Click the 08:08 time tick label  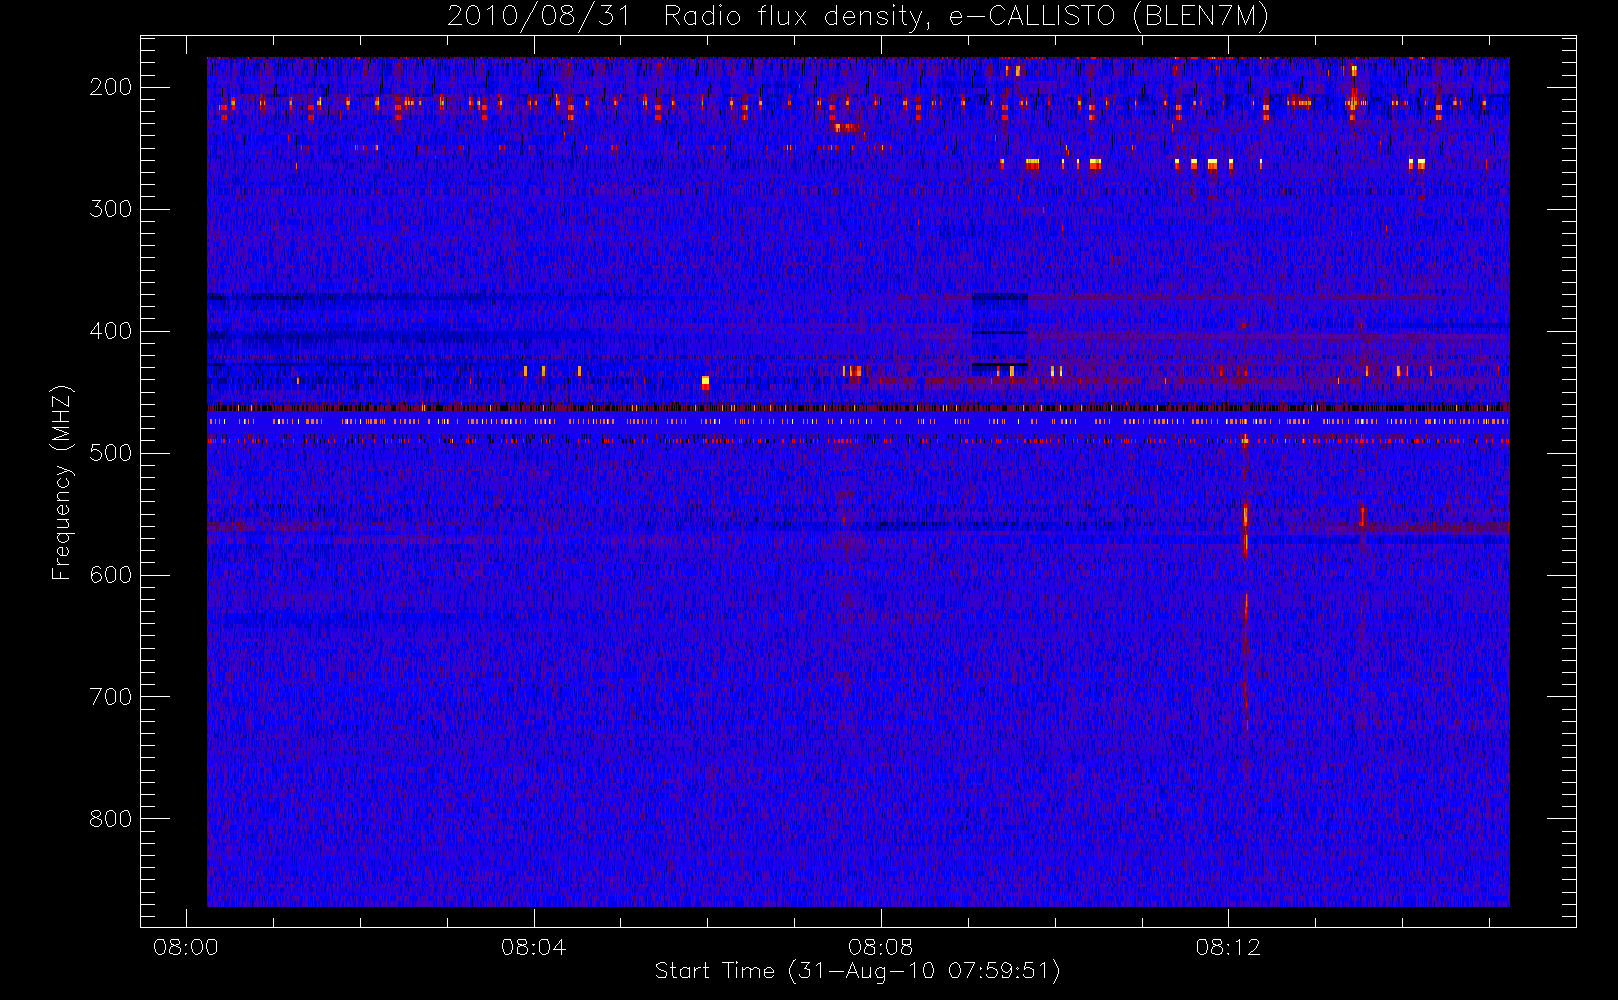[x=881, y=947]
